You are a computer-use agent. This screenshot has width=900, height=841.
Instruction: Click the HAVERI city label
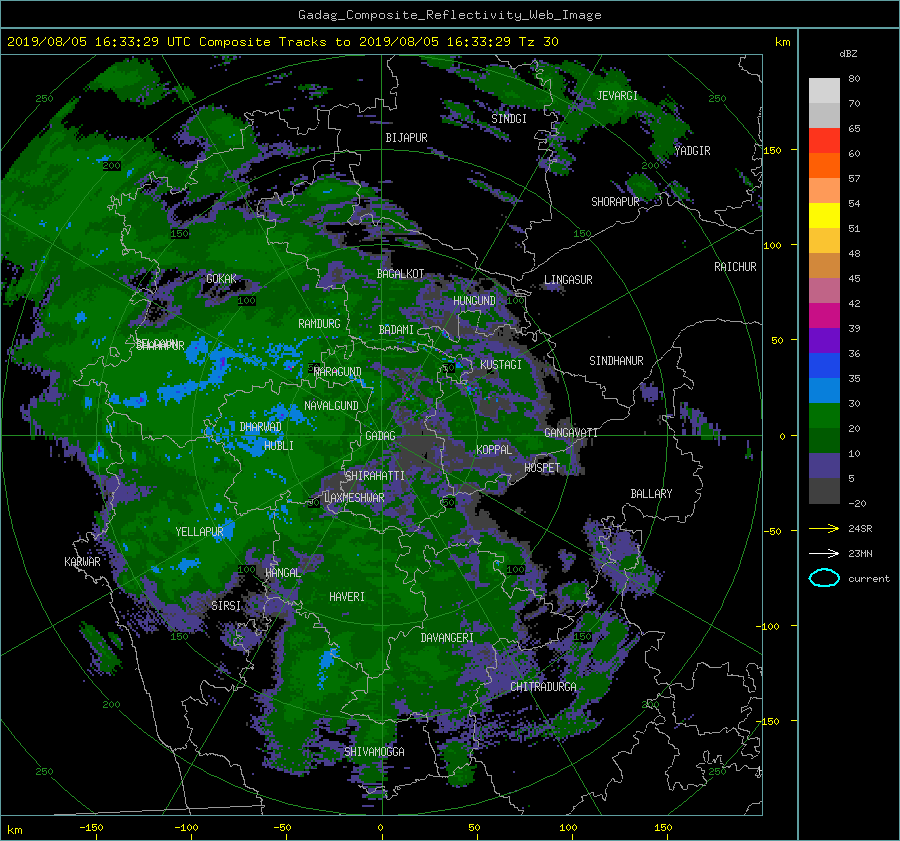click(347, 597)
